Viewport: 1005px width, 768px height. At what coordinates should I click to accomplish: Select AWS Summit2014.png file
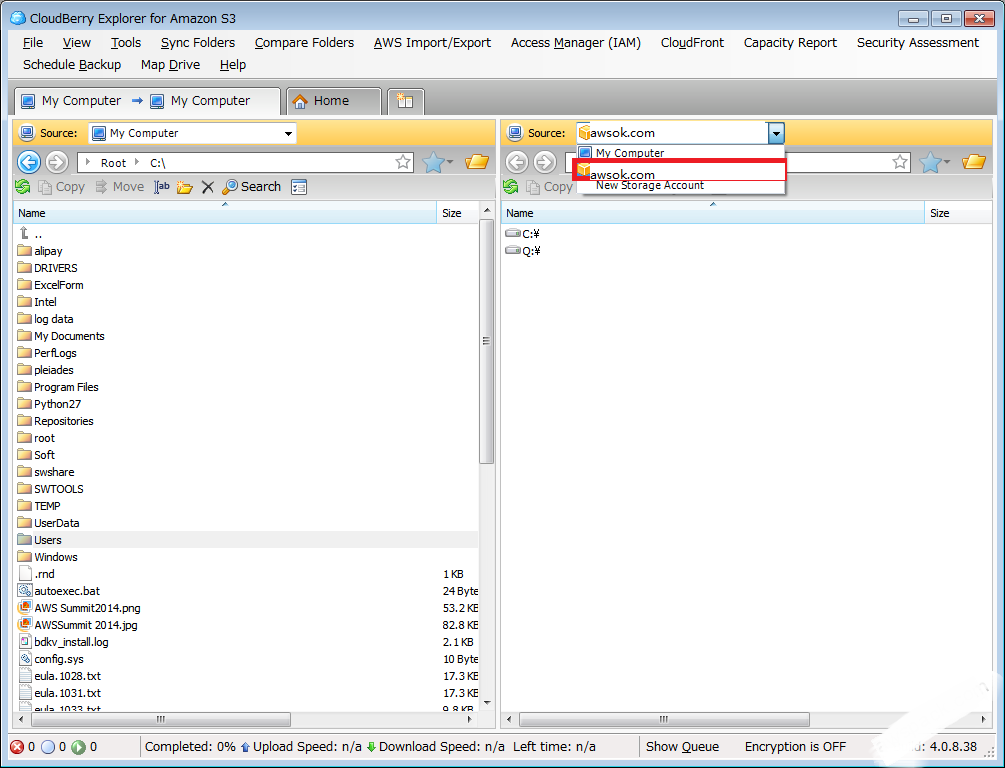245,608
